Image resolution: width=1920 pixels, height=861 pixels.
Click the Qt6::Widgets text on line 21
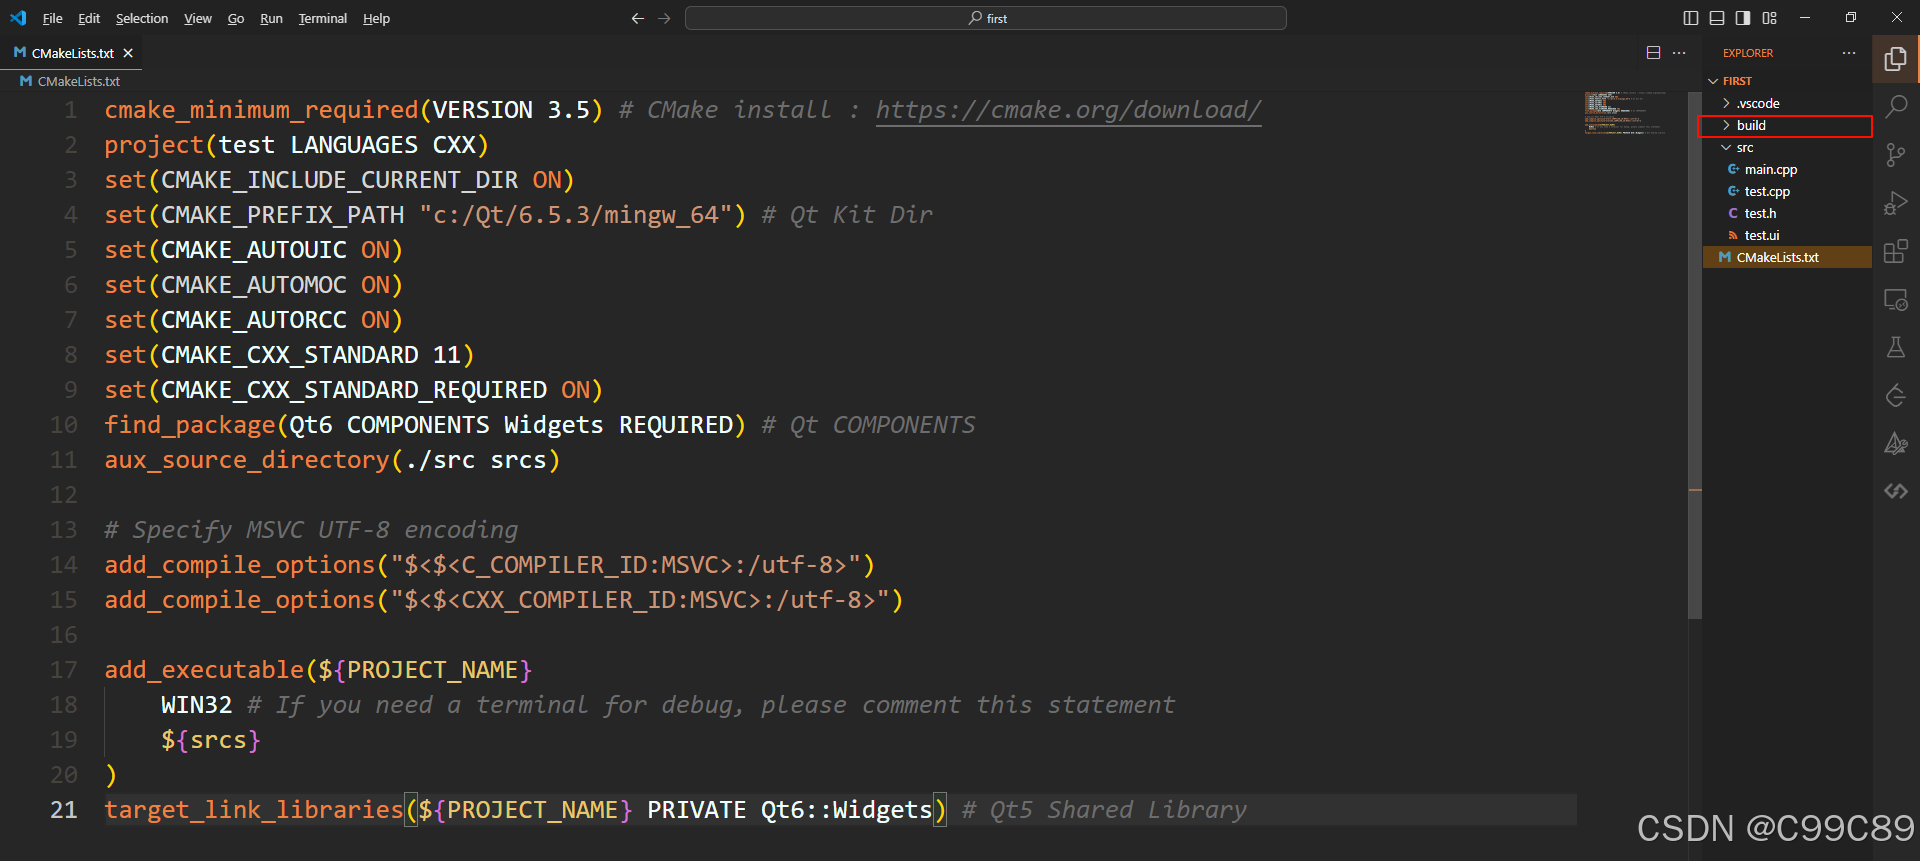[846, 810]
